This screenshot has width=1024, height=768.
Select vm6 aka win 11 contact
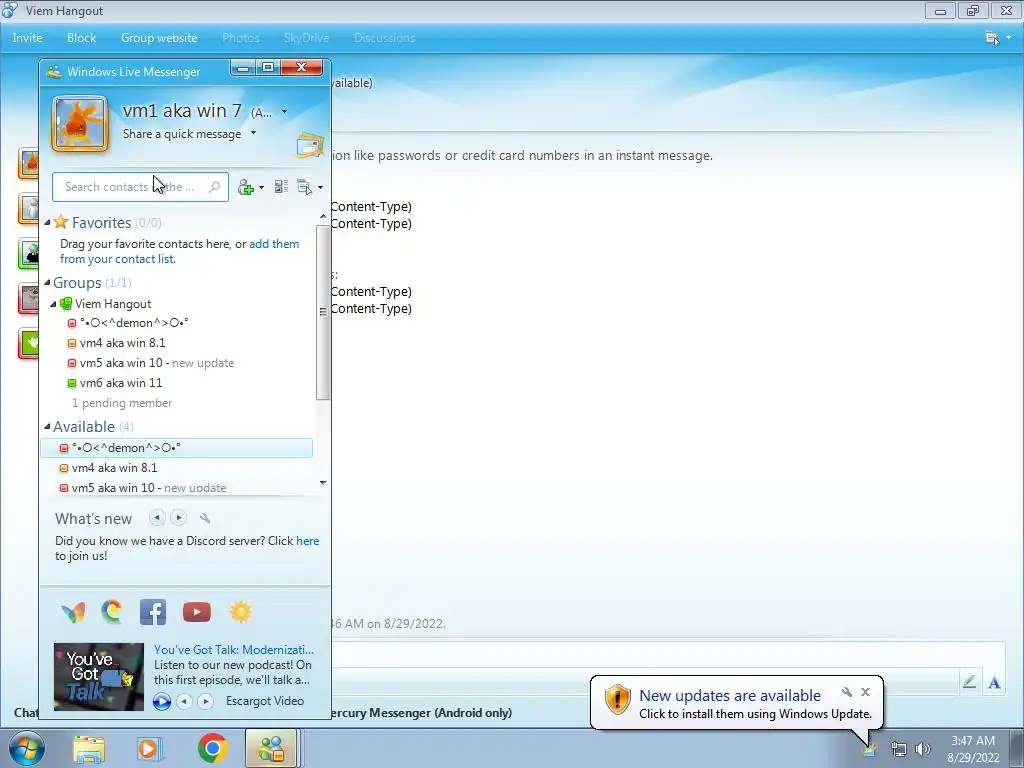point(120,383)
